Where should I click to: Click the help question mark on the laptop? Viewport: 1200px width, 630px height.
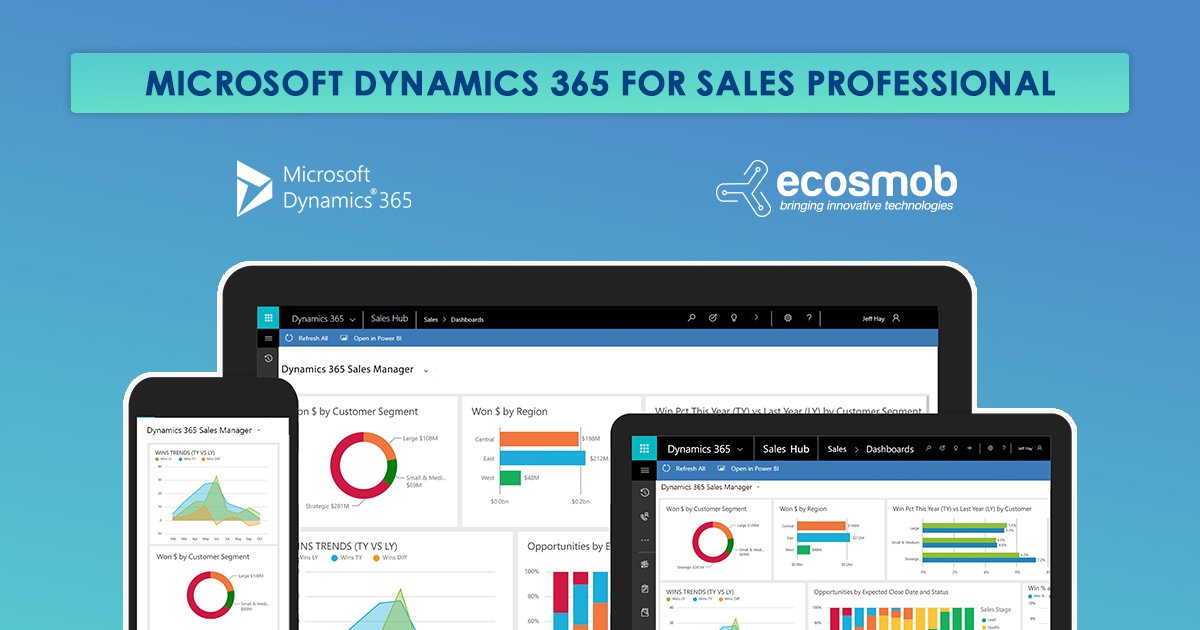809,318
